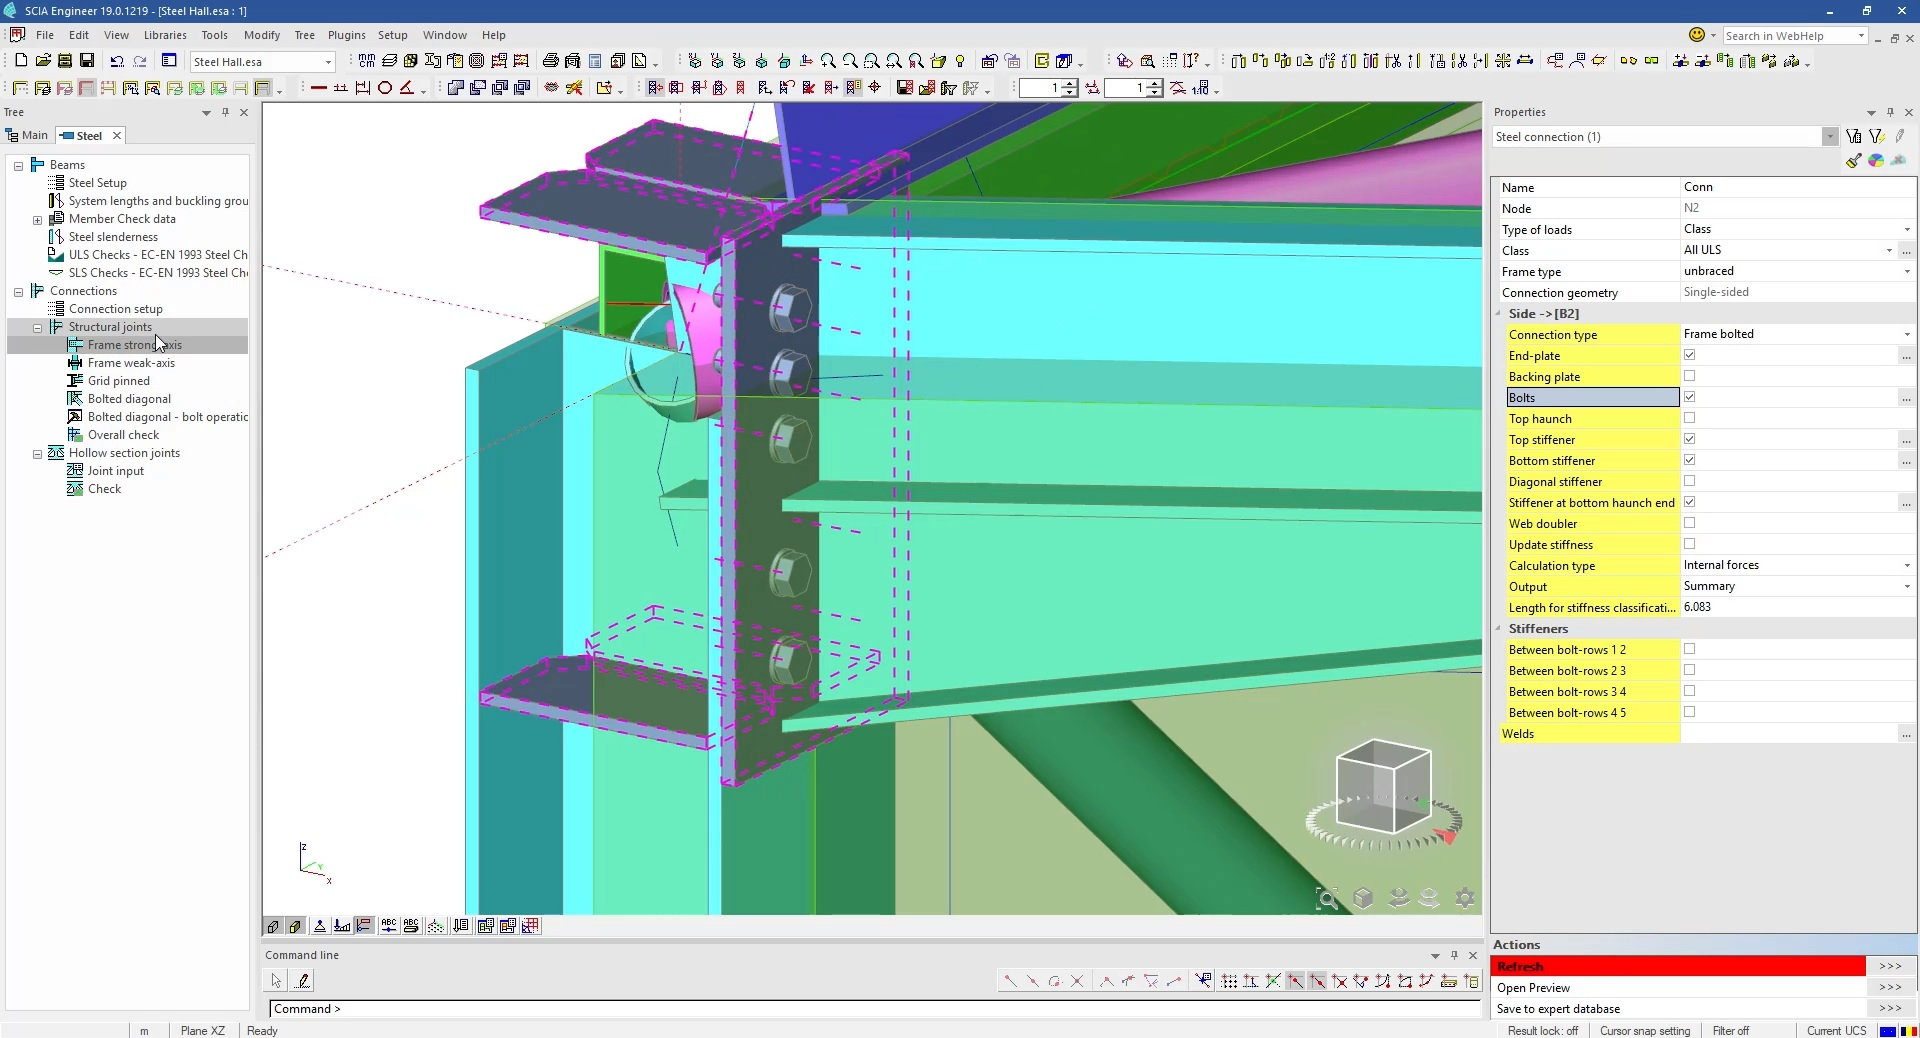Open a project file

(41, 60)
